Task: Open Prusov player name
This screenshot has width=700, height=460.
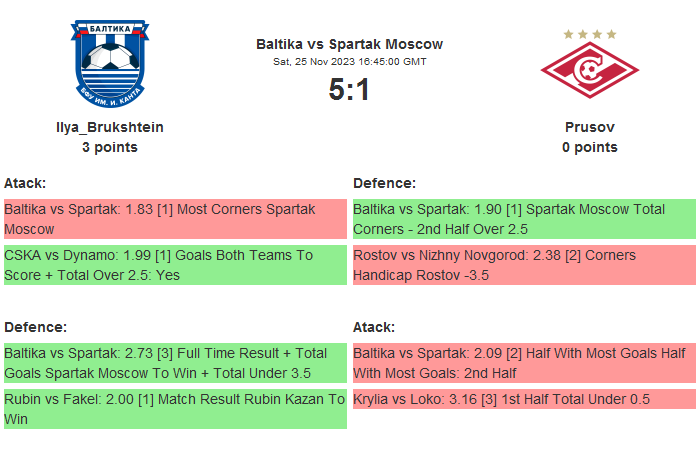Action: coord(589,127)
